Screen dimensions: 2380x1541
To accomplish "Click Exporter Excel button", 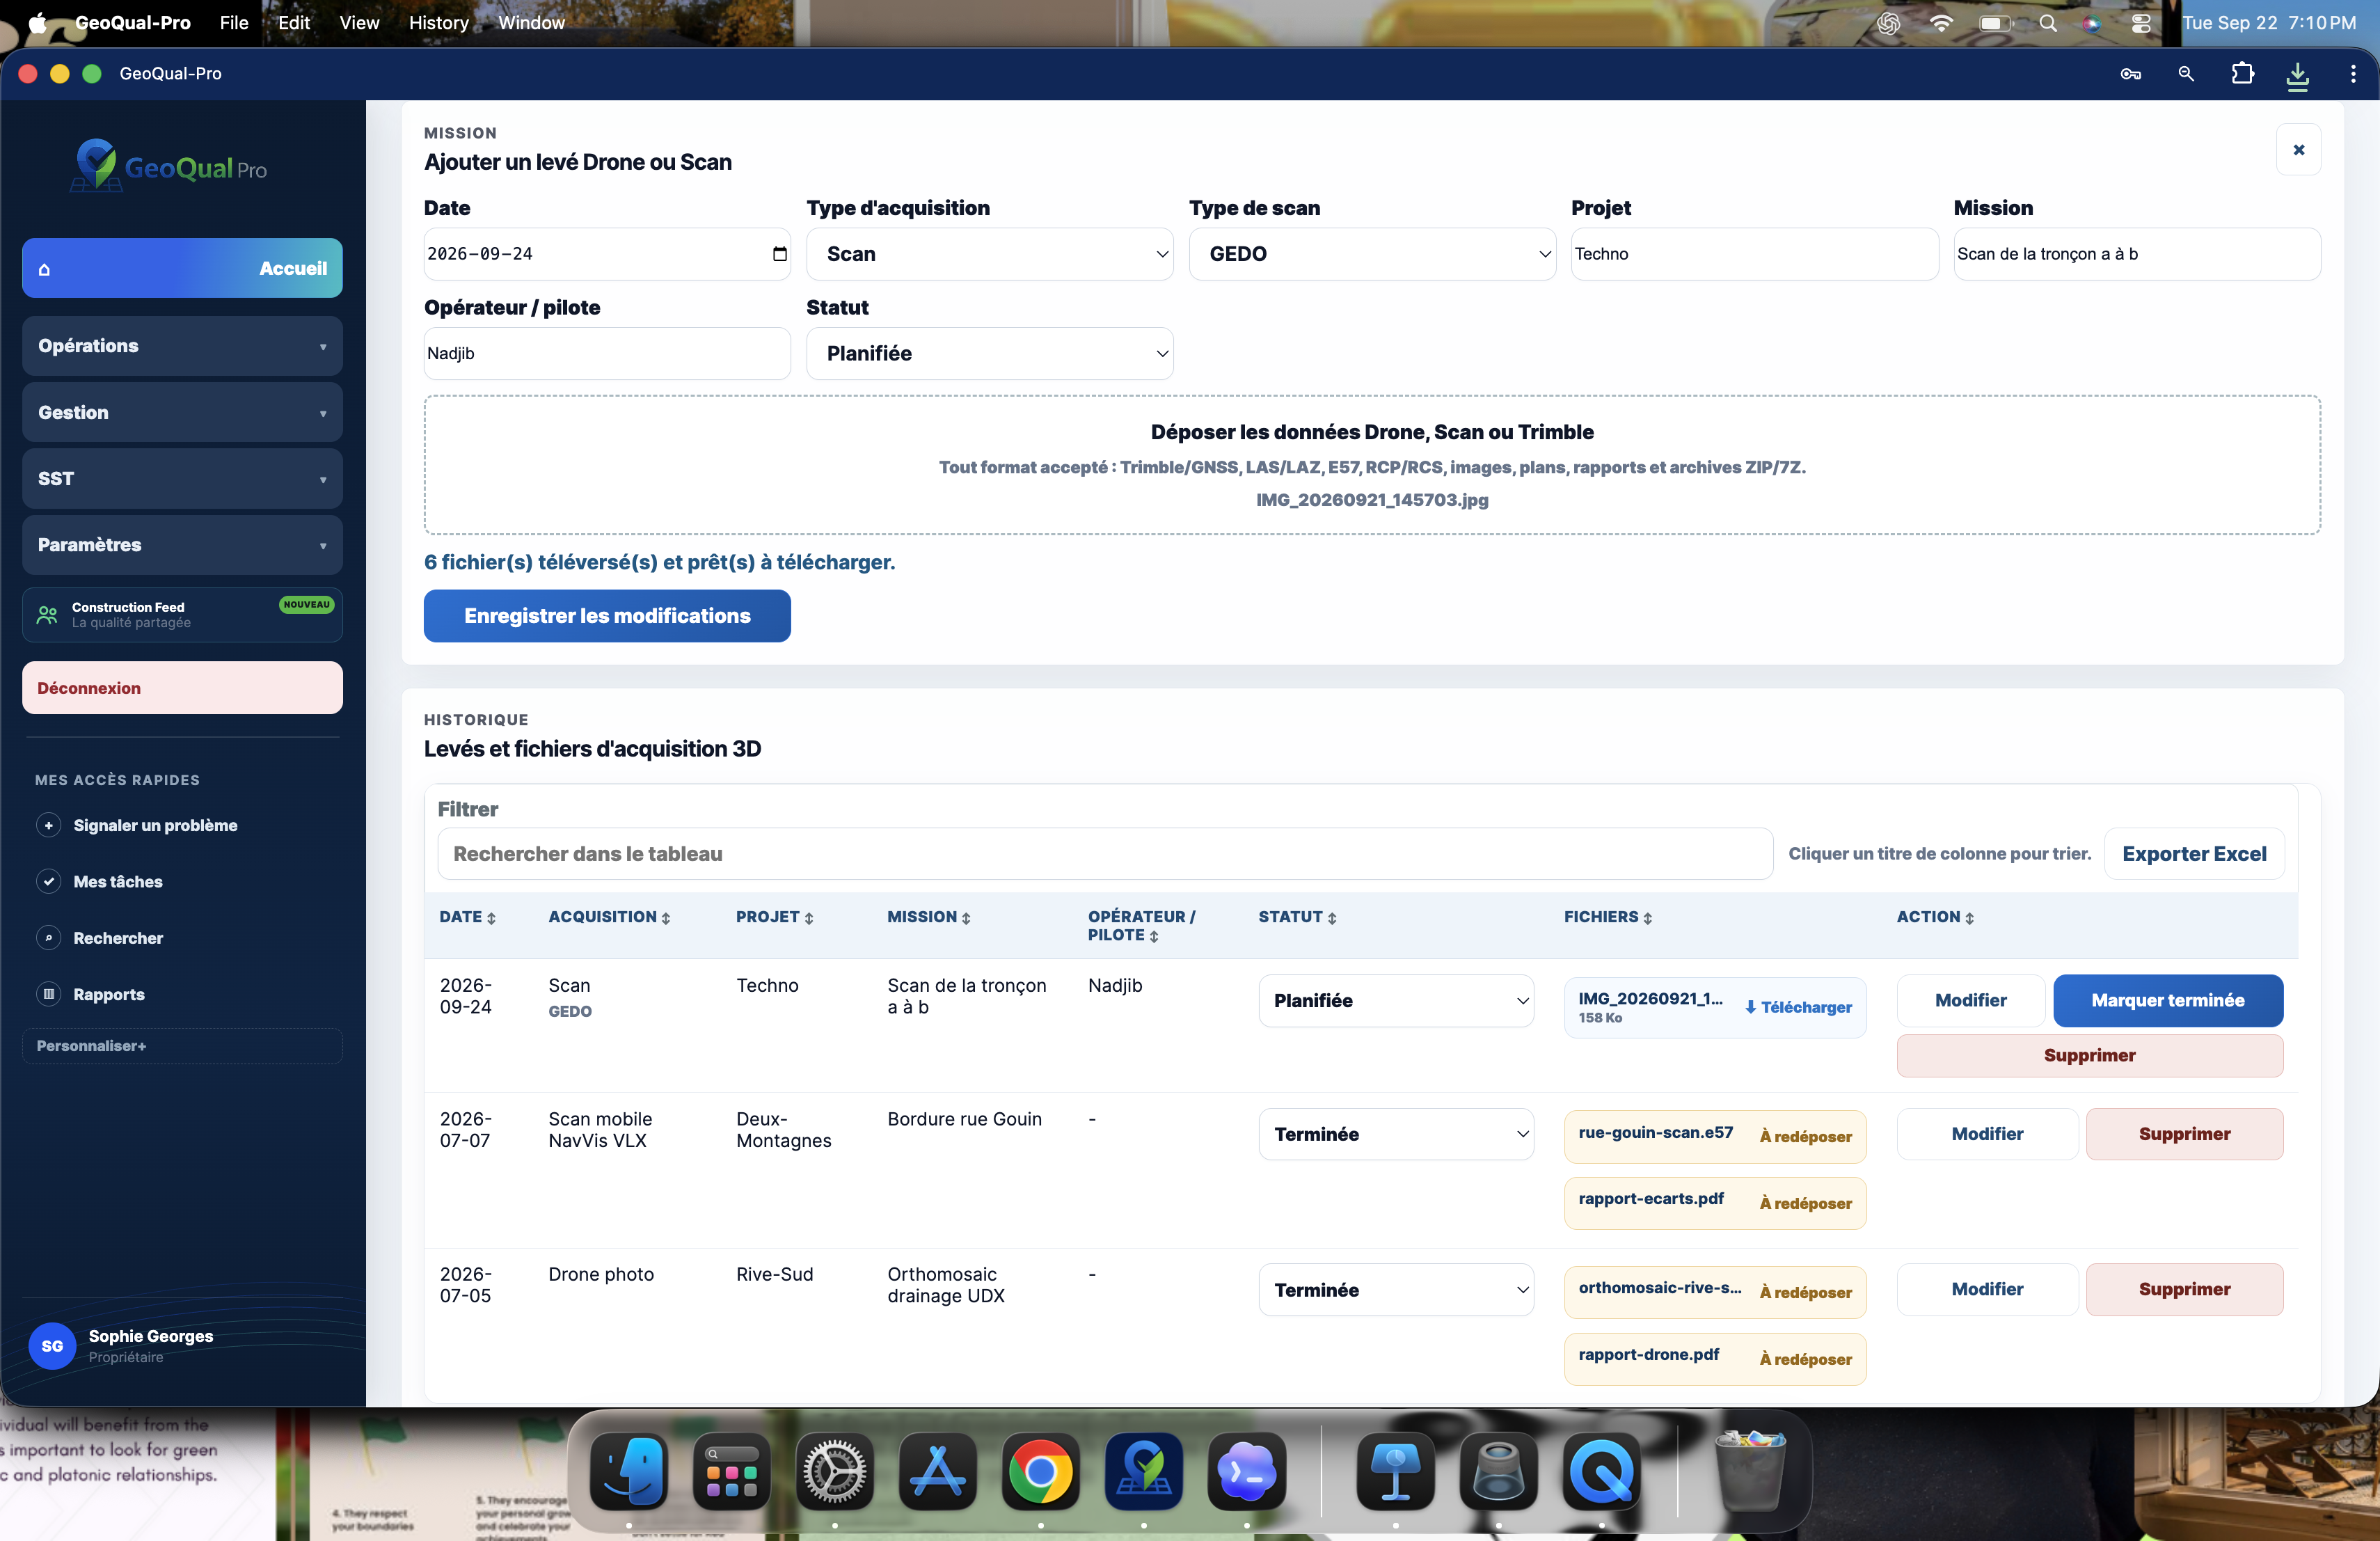I will click(2194, 854).
